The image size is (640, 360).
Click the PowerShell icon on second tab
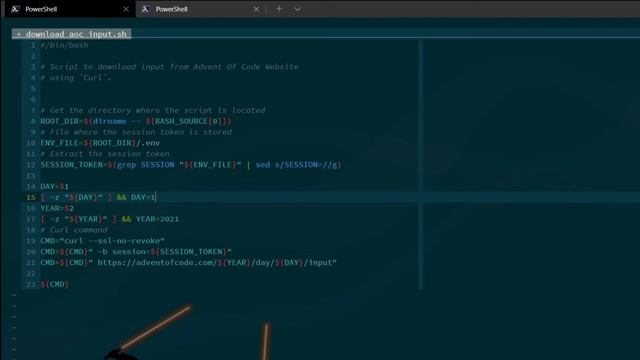pyautogui.click(x=145, y=9)
